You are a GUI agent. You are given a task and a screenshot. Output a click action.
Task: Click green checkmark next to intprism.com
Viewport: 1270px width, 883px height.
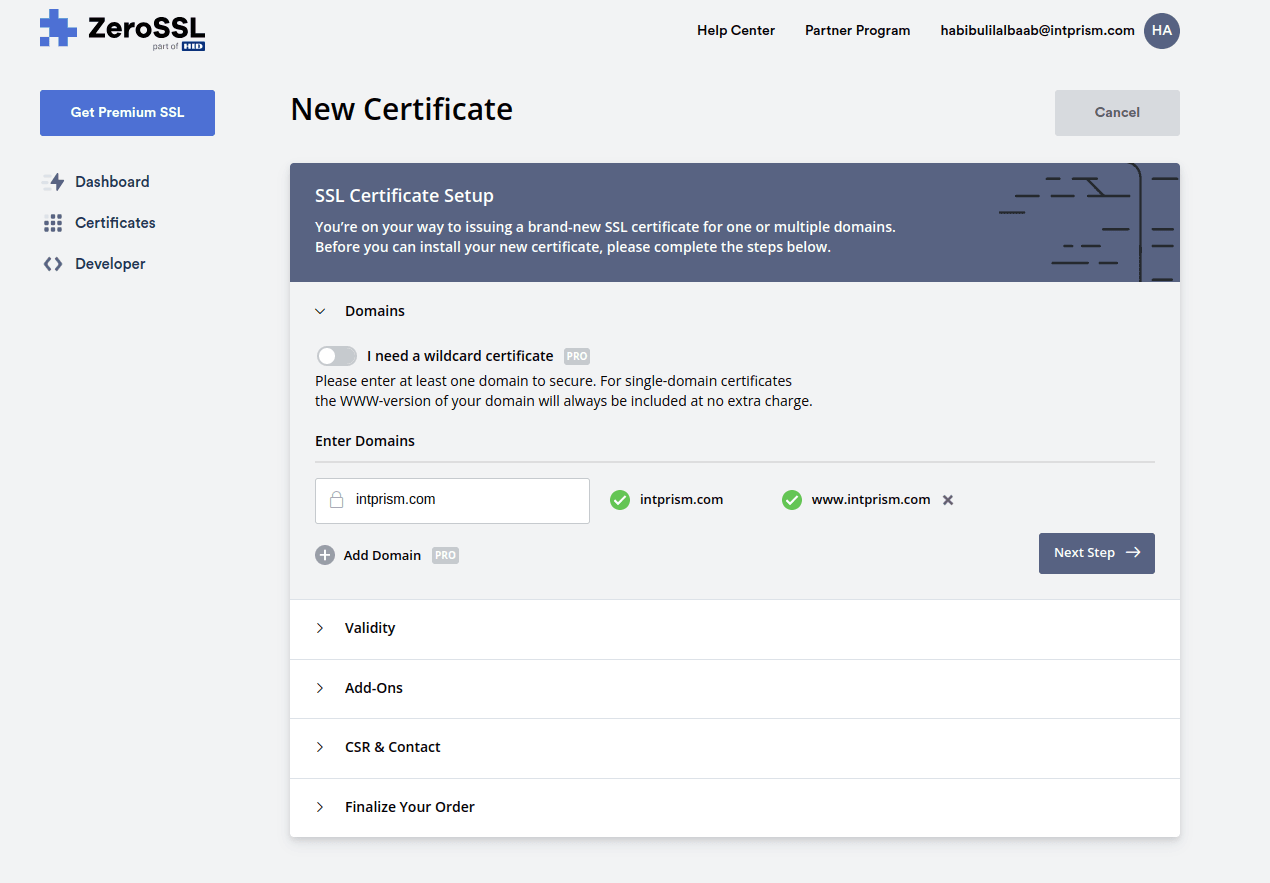620,500
